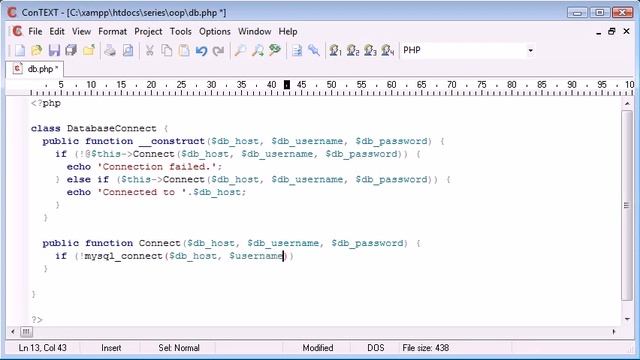
Task: Click the 'DOS' file format indicator
Action: tap(376, 348)
